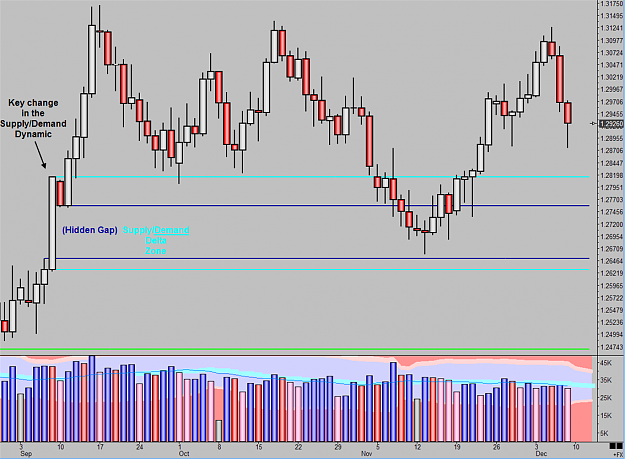Click the 1.24743 price axis label
Image resolution: width=625 pixels, height=459 pixels.
coord(611,347)
